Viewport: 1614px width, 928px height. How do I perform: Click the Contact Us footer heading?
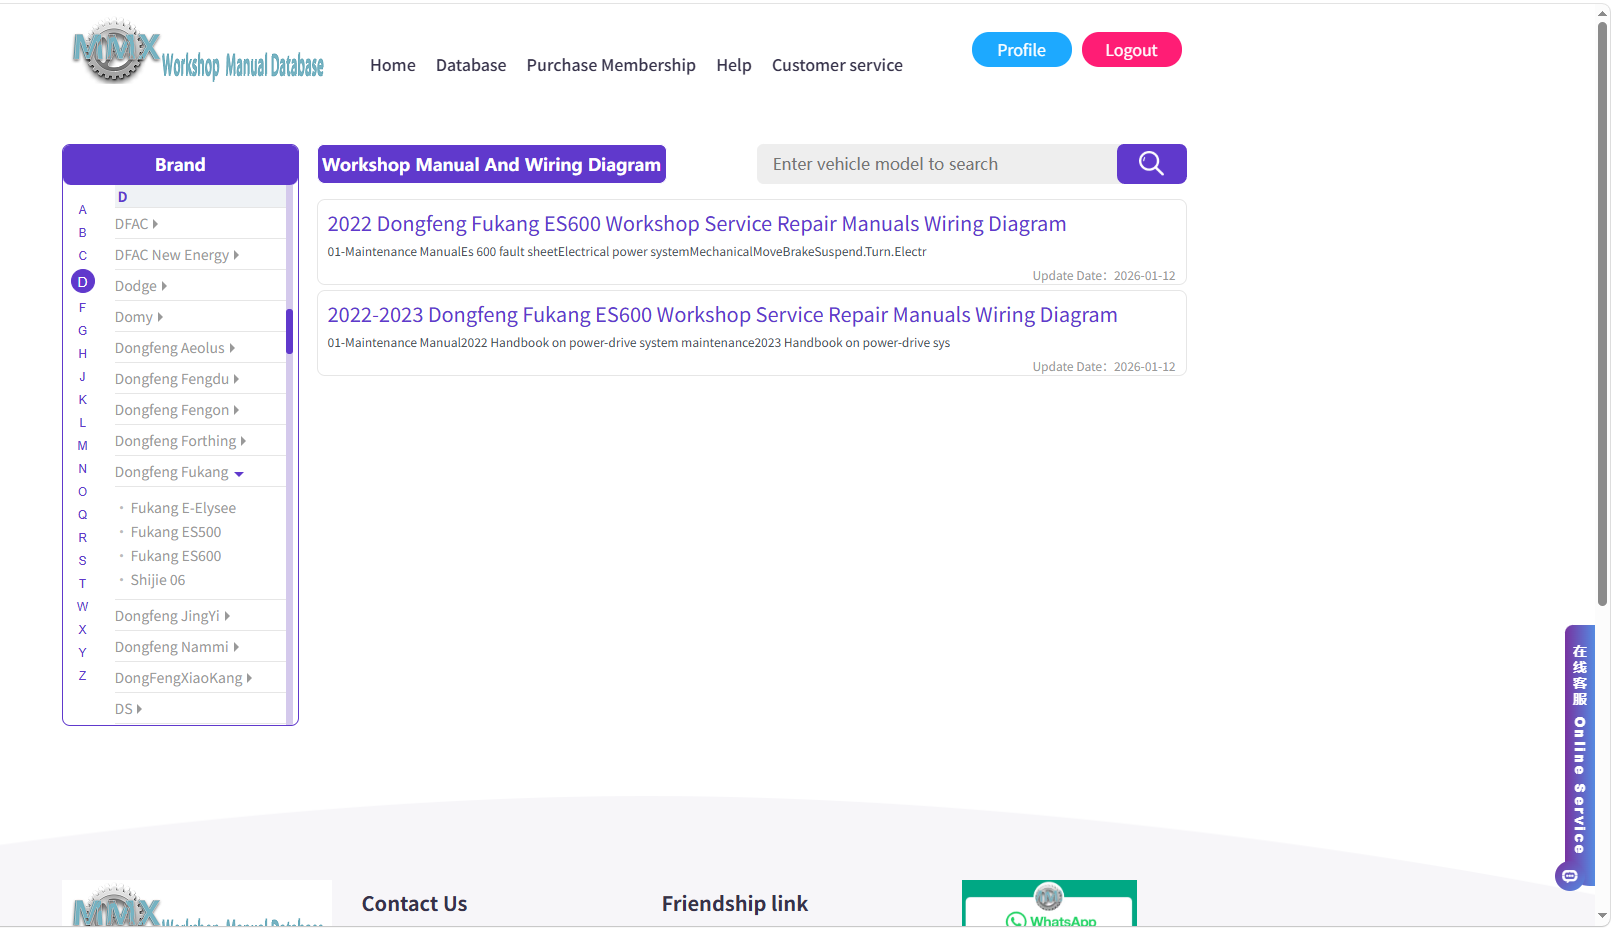415,904
